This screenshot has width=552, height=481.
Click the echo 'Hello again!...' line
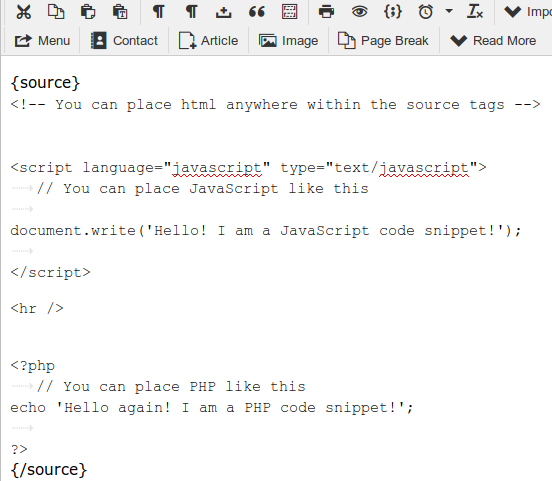tap(212, 408)
